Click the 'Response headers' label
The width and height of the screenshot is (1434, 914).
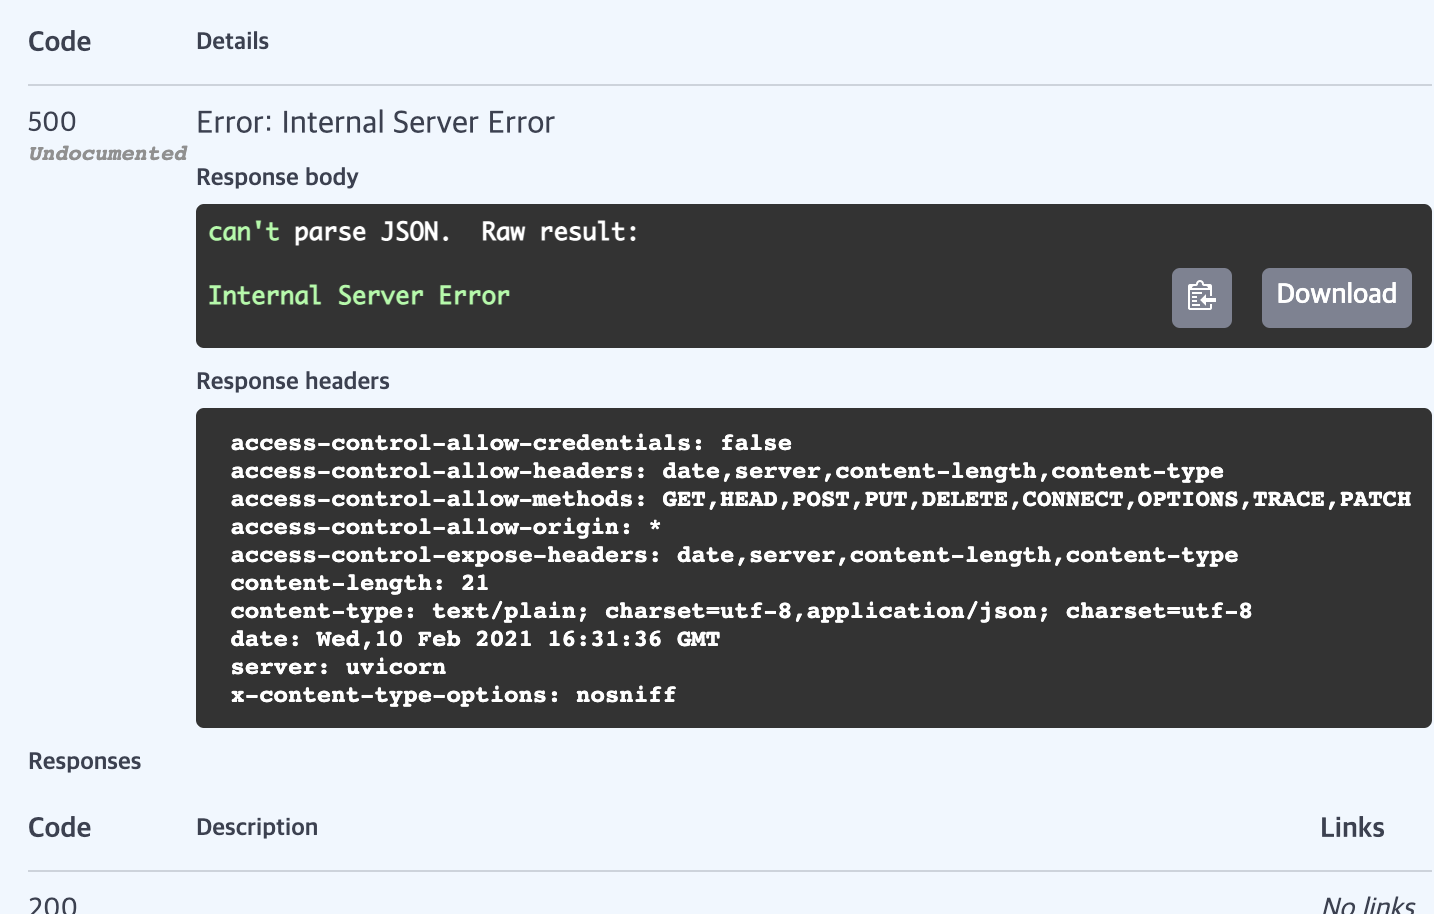(293, 381)
